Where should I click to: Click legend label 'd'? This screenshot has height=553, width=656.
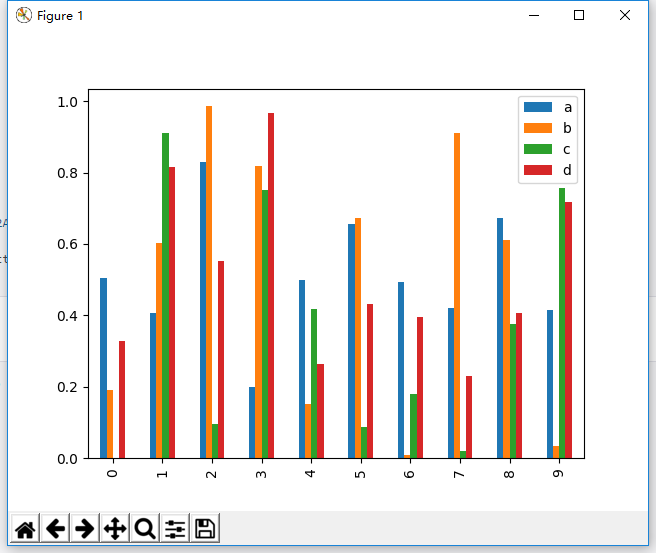click(567, 169)
